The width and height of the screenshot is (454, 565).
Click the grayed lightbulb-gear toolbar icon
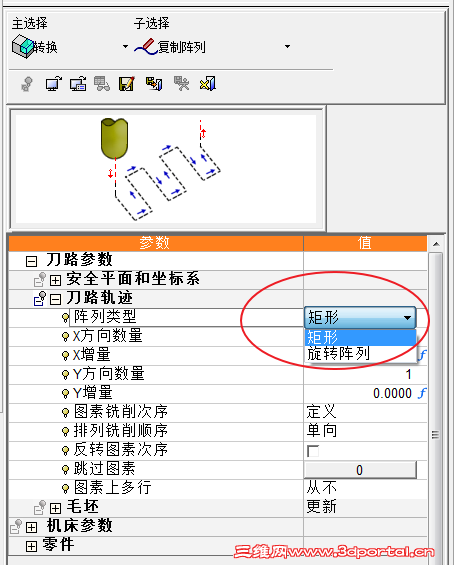tap(27, 84)
